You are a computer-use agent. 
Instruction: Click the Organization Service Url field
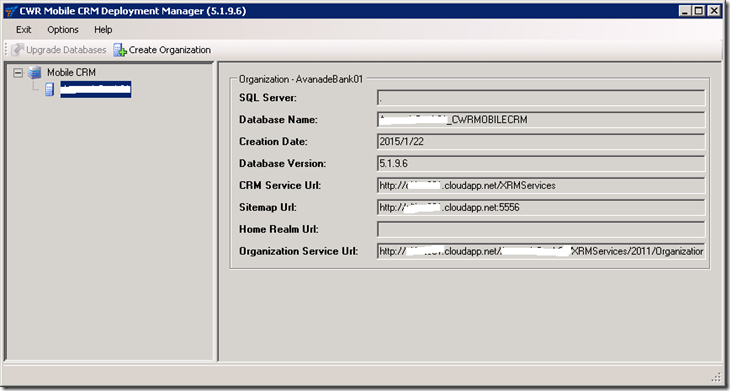click(x=541, y=251)
